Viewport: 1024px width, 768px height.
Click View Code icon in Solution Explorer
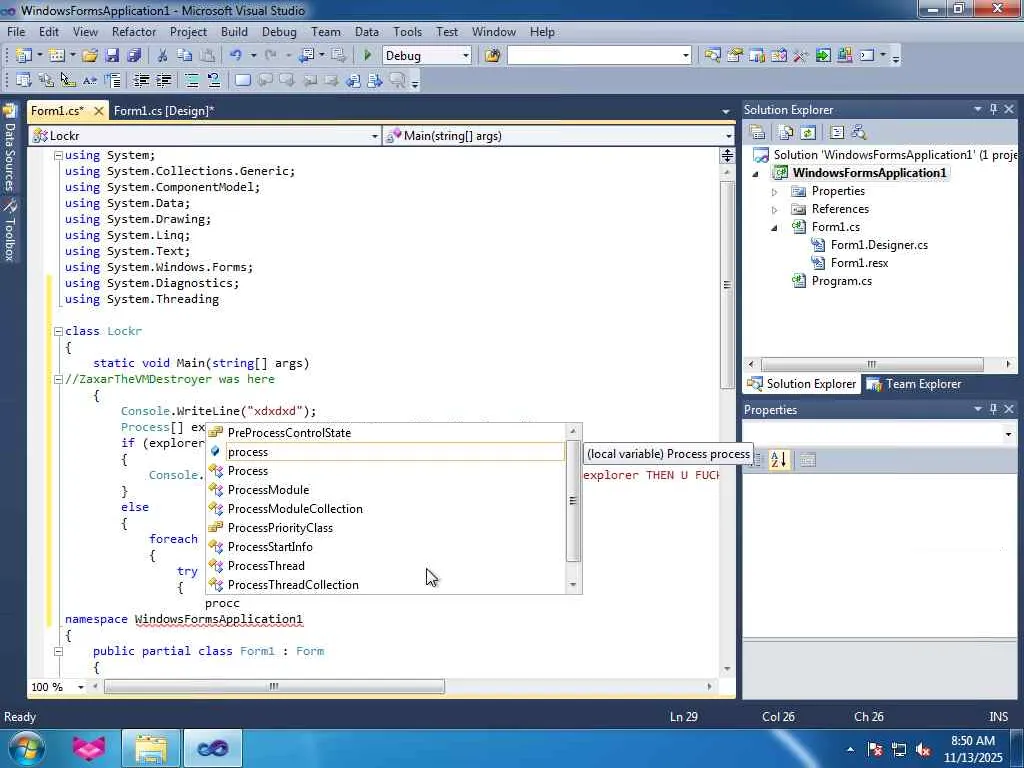coord(837,133)
